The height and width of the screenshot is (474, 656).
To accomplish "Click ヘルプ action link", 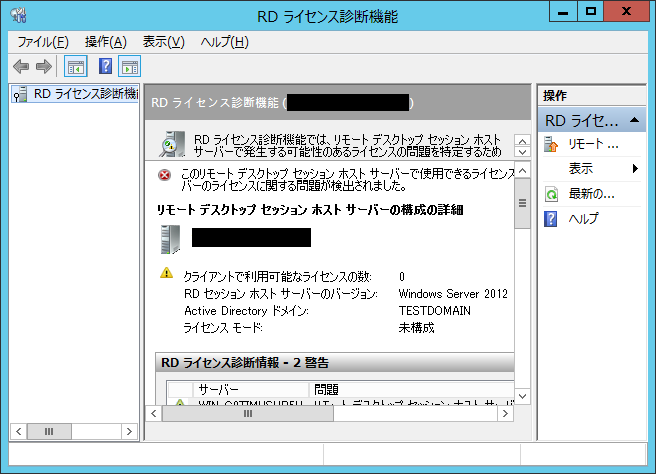I will click(583, 219).
